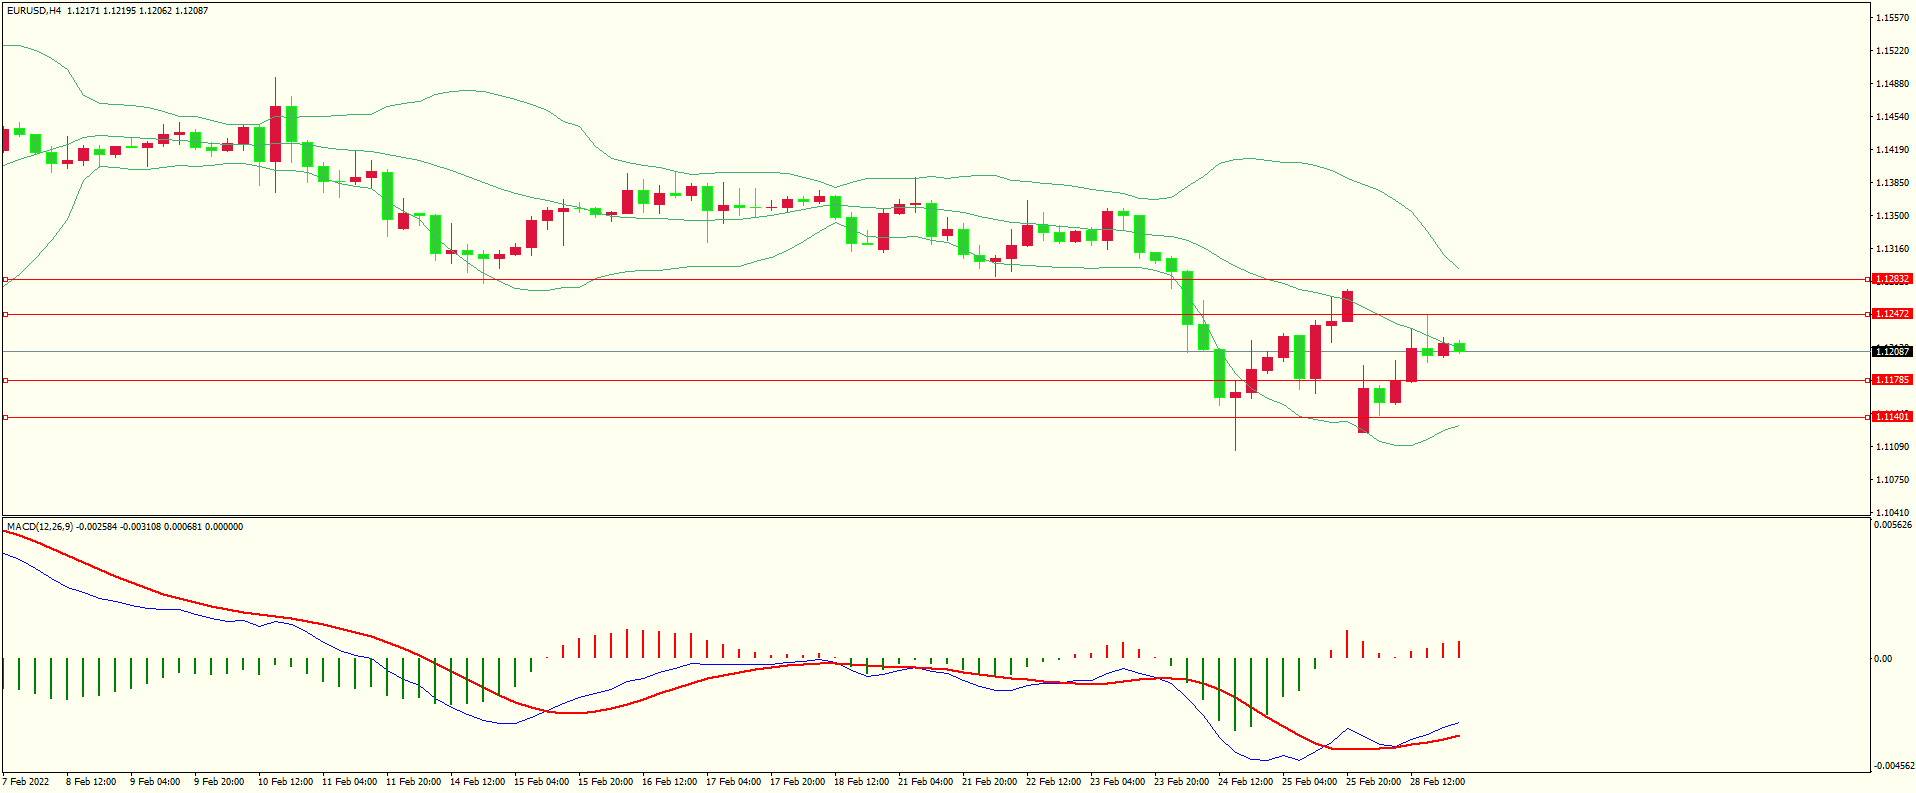Screen dimensions: 1916x793
Task: Click the 9 Feb 20:00 time label
Action: (x=219, y=782)
